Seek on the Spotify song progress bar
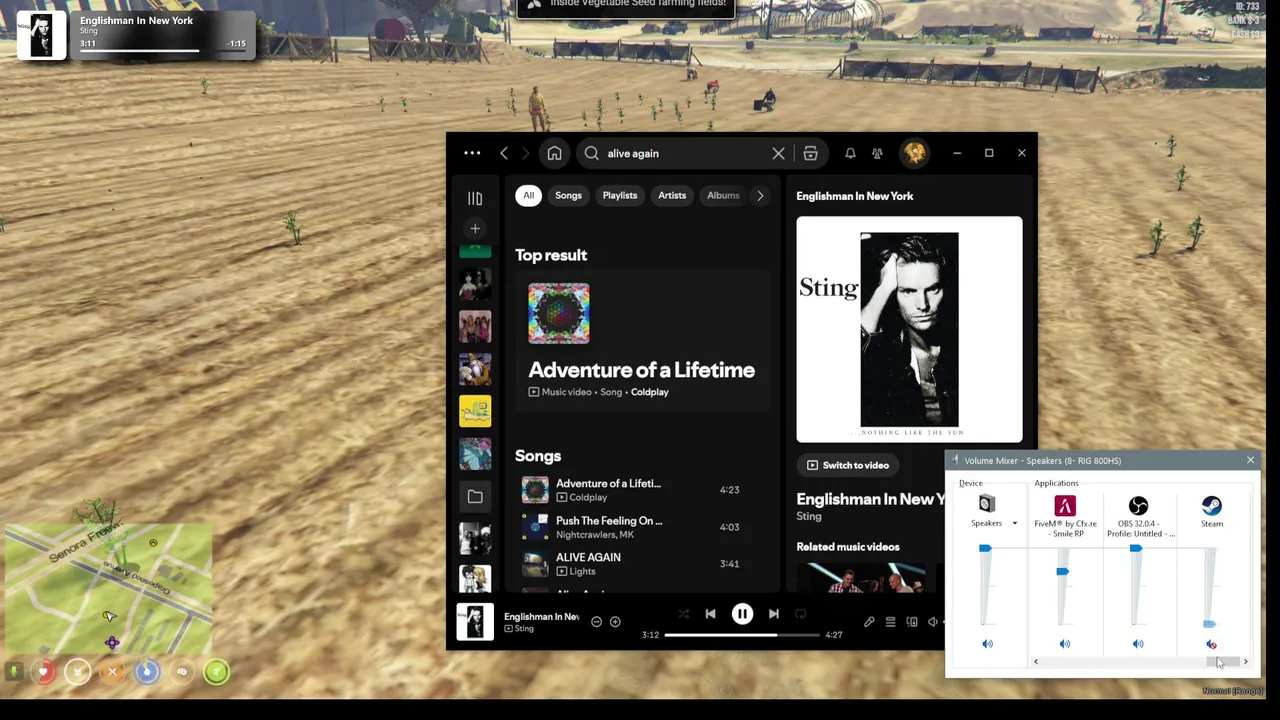 (742, 635)
